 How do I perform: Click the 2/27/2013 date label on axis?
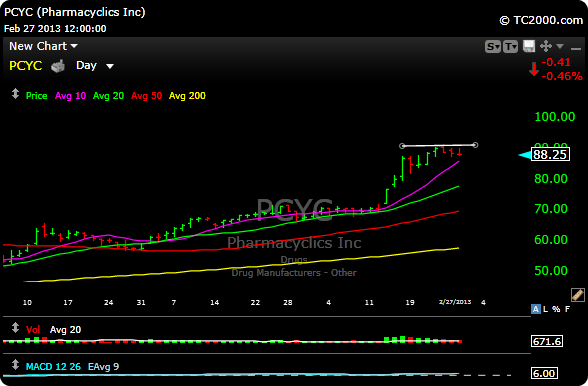click(x=455, y=302)
